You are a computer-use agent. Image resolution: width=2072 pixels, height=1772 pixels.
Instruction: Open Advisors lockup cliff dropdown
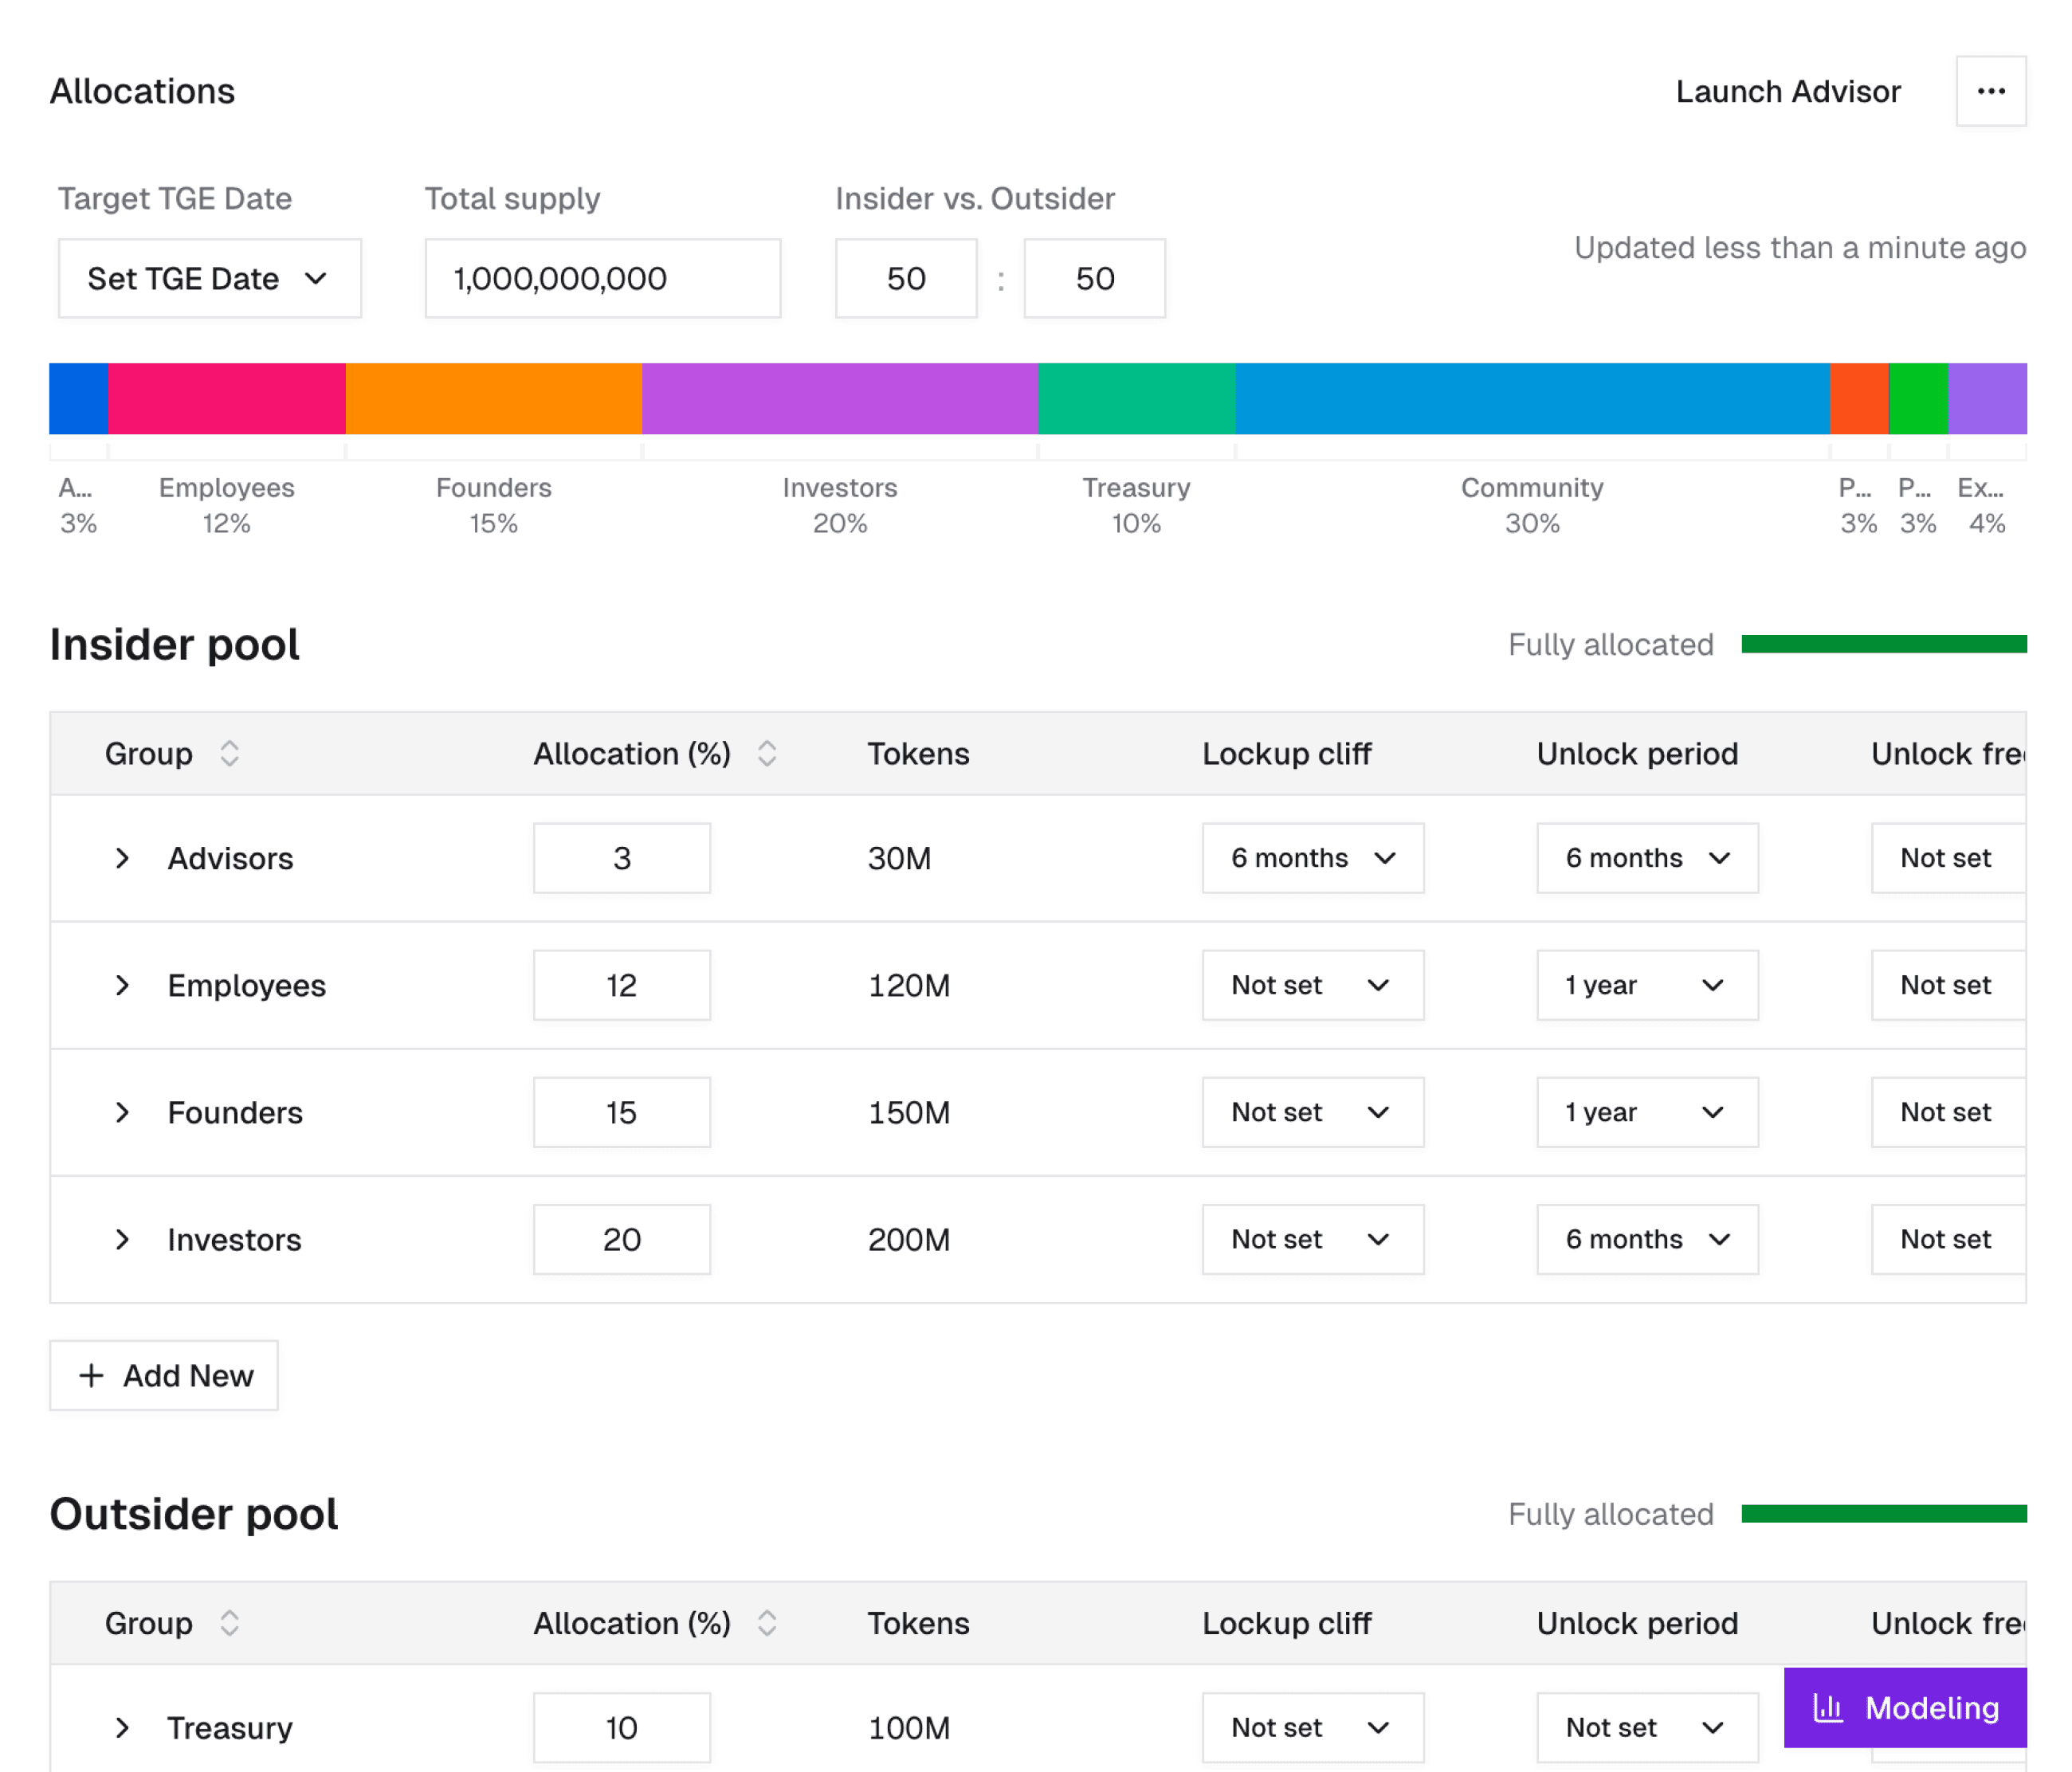coord(1312,858)
